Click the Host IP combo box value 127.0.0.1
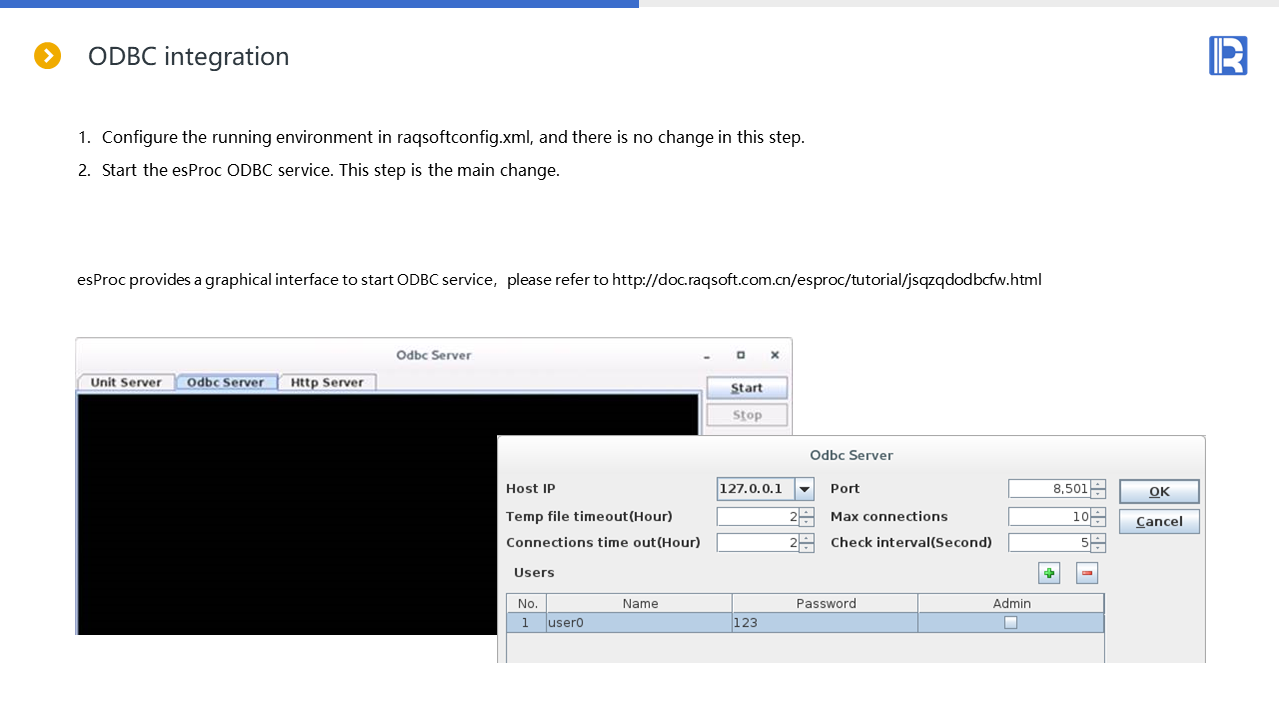Screen dimensions: 1279x720 pos(756,489)
